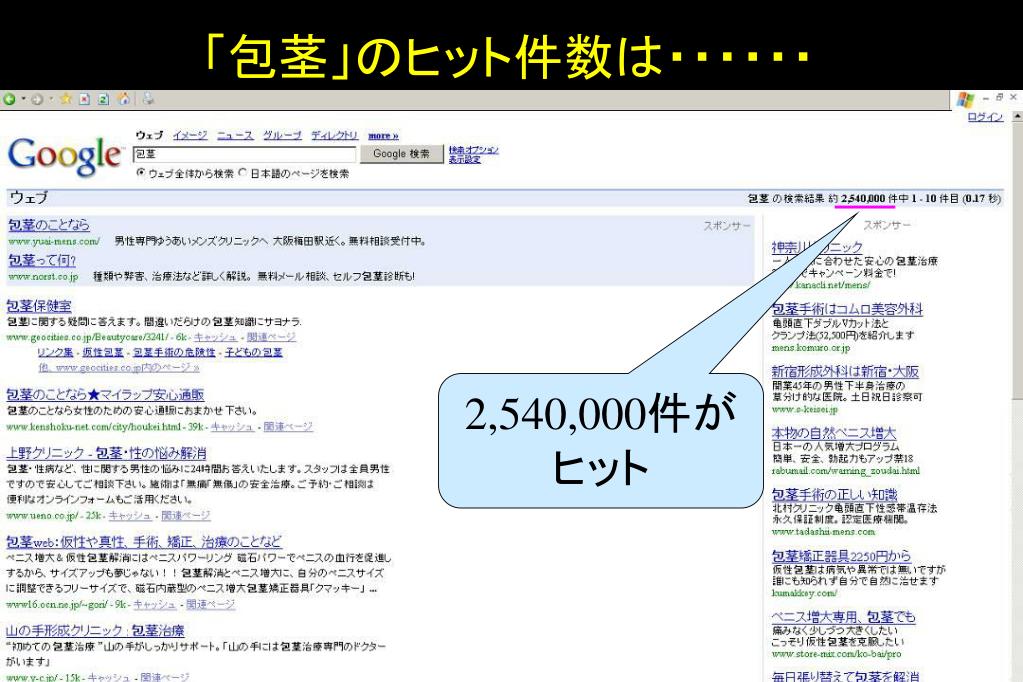Go to the Home page icon
1023x682 pixels.
click(x=123, y=99)
